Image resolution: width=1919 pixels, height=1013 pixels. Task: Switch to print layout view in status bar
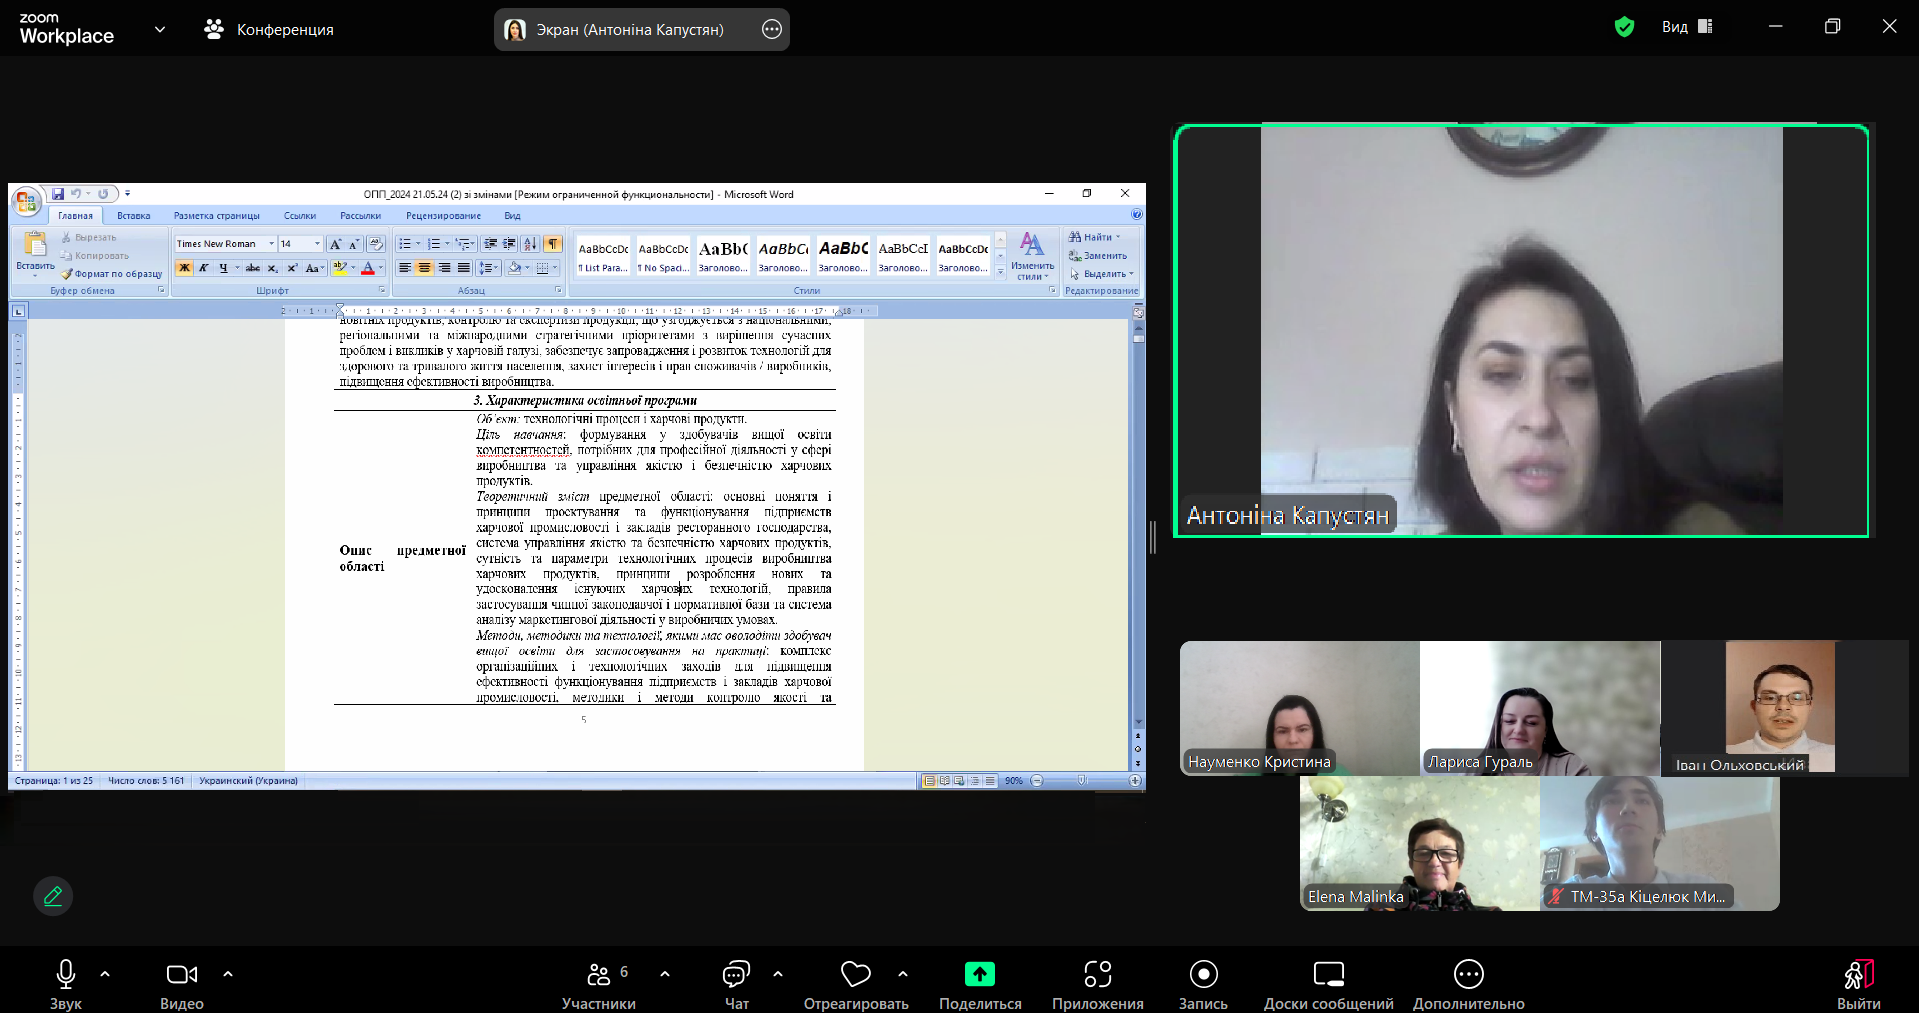tap(930, 781)
